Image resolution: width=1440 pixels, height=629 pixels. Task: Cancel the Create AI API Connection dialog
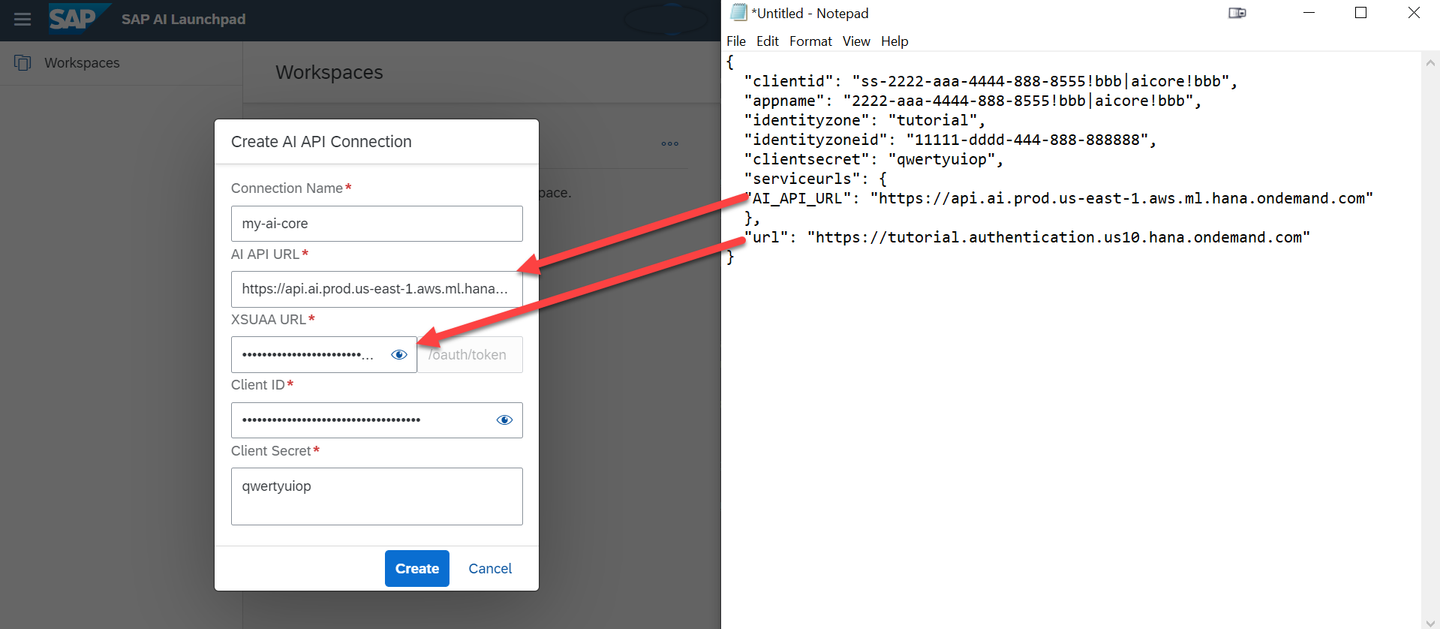[490, 568]
